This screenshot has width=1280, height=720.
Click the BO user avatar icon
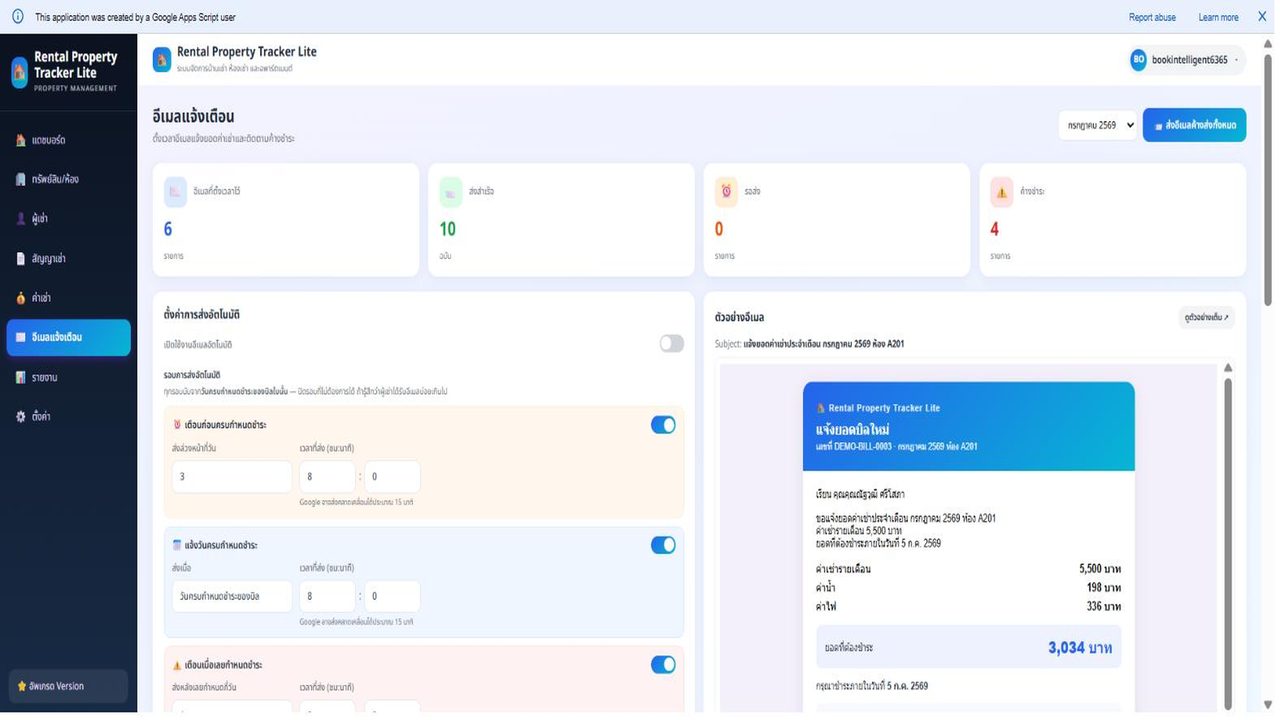(1138, 60)
